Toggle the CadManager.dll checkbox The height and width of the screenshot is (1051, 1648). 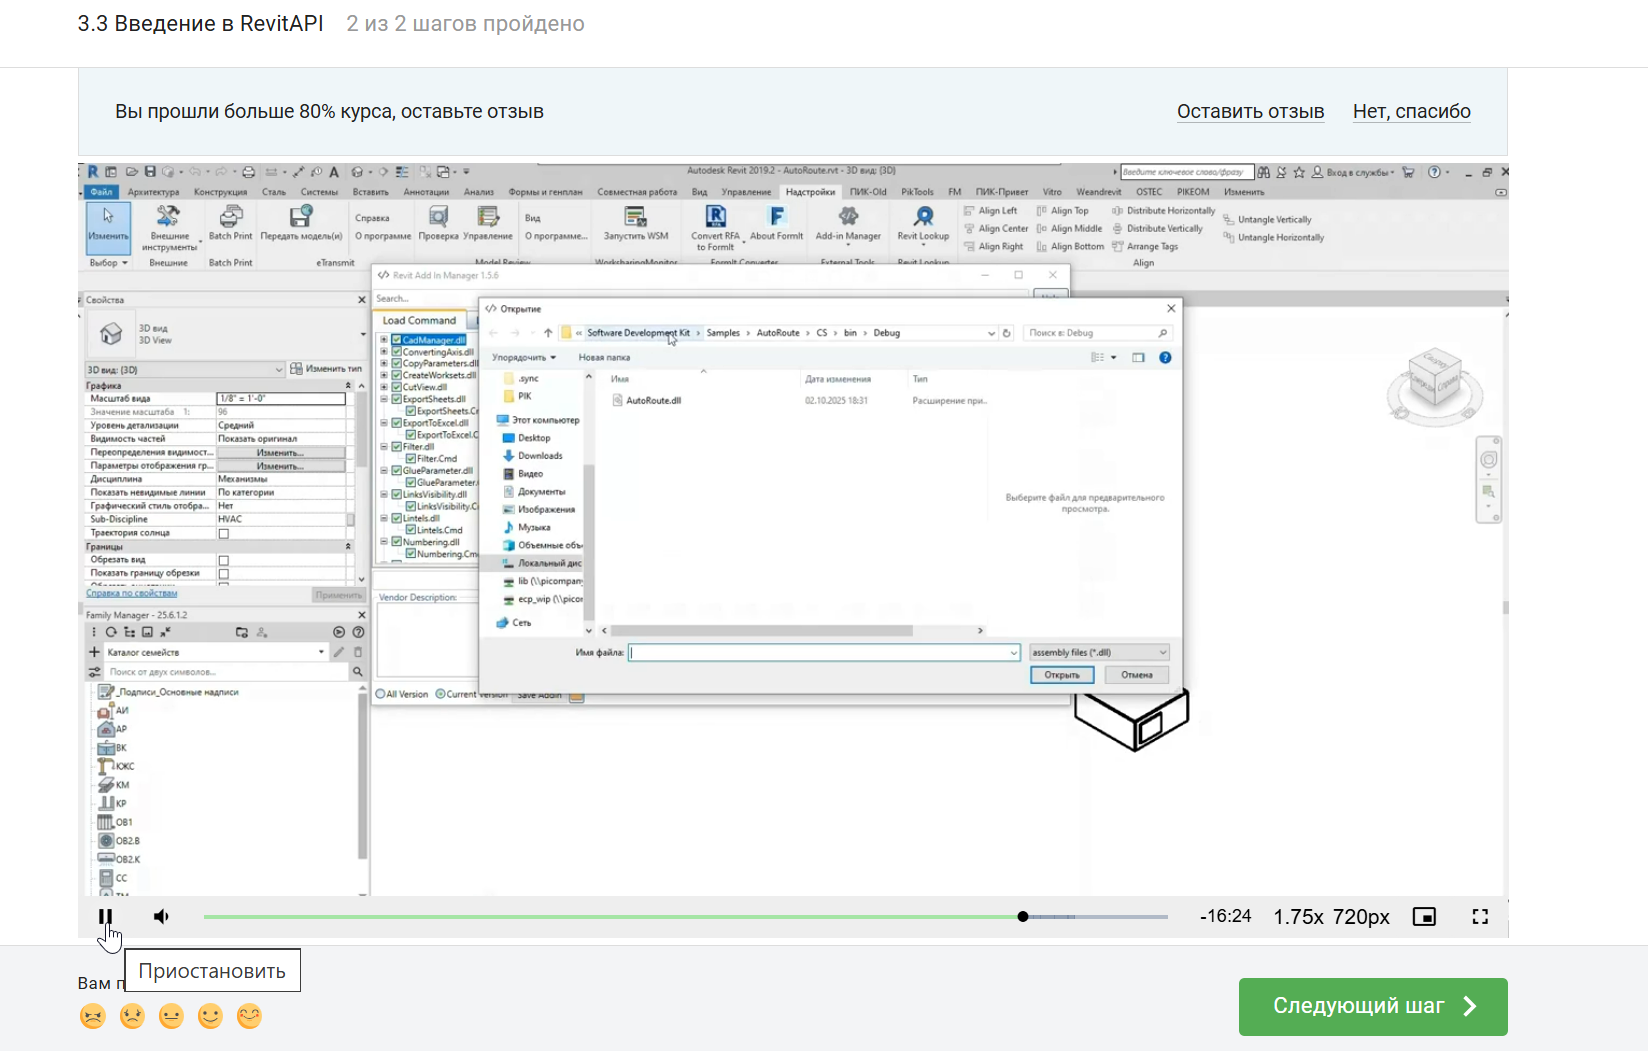397,340
